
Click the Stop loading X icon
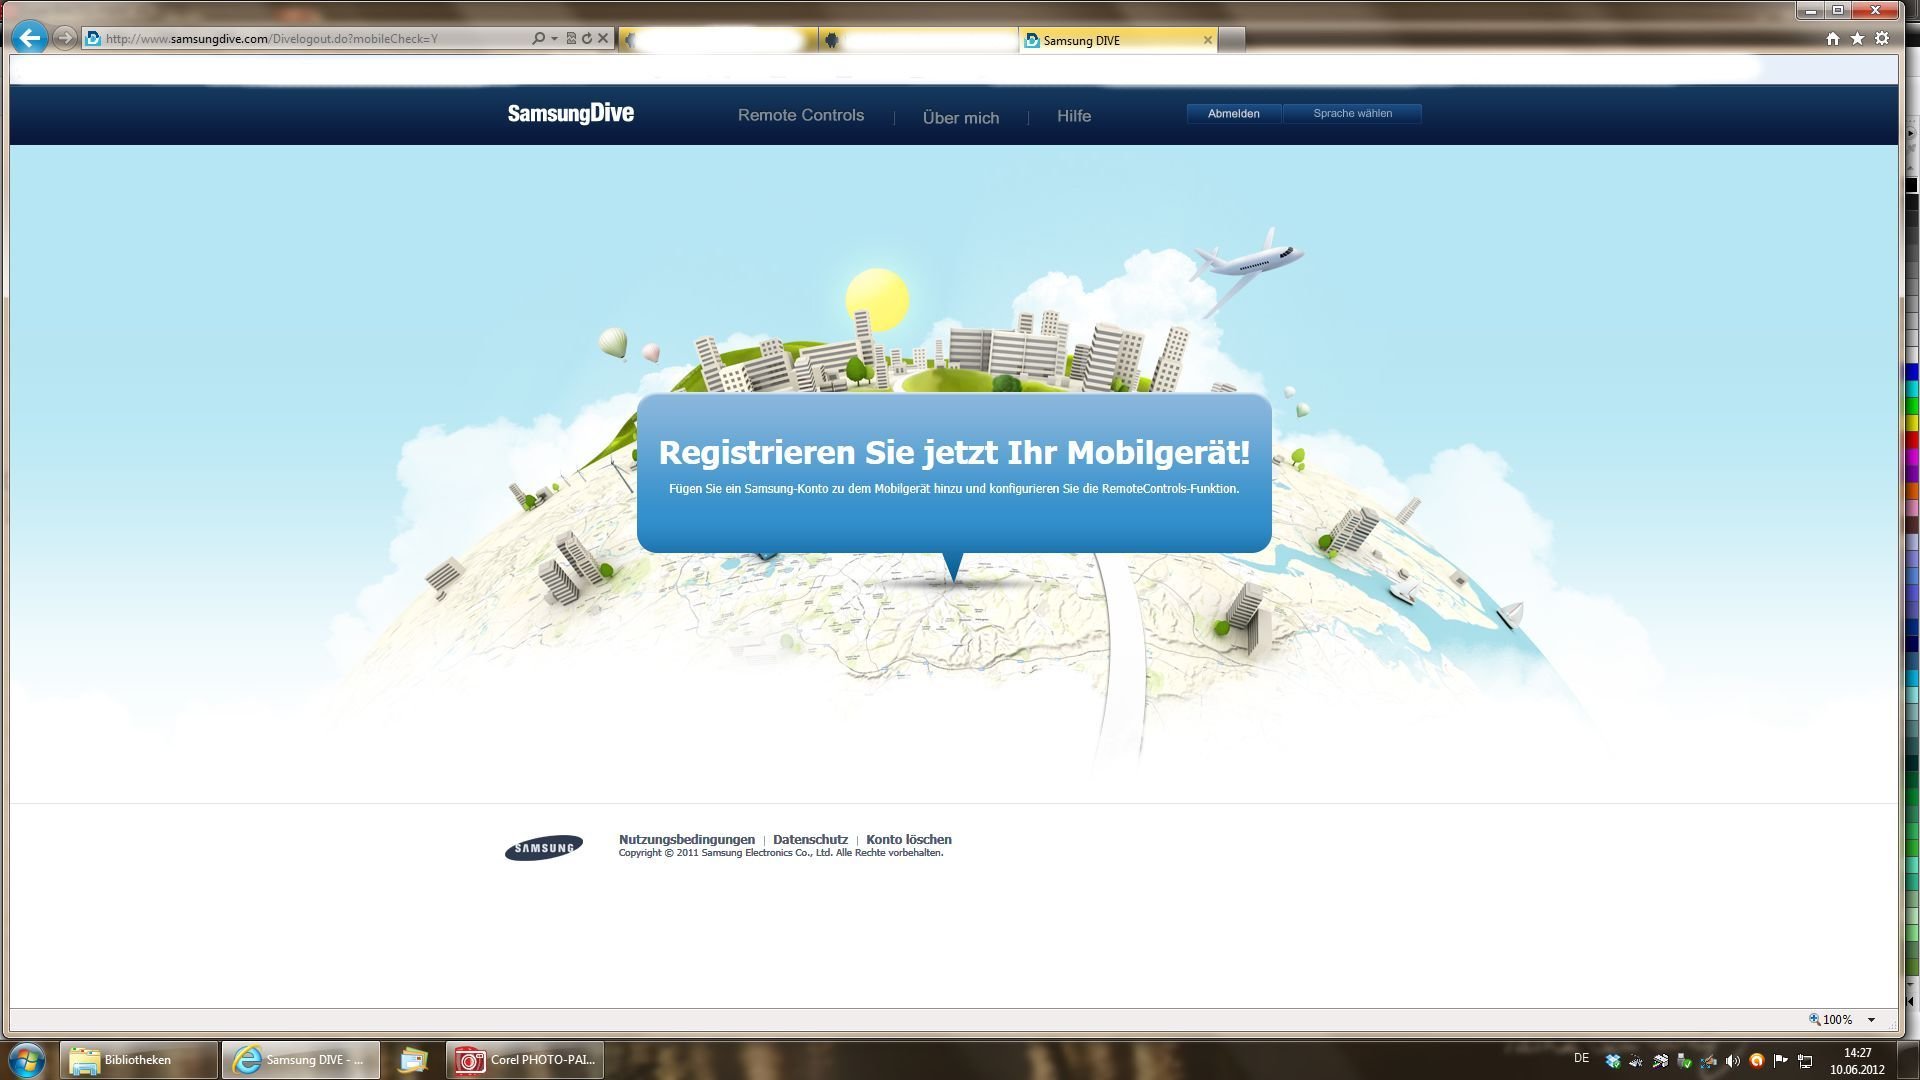[603, 38]
